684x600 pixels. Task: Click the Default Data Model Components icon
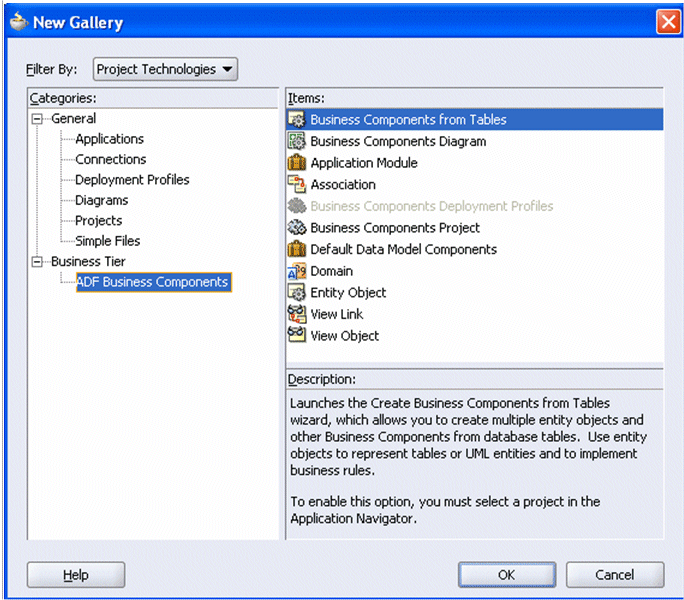[x=297, y=249]
